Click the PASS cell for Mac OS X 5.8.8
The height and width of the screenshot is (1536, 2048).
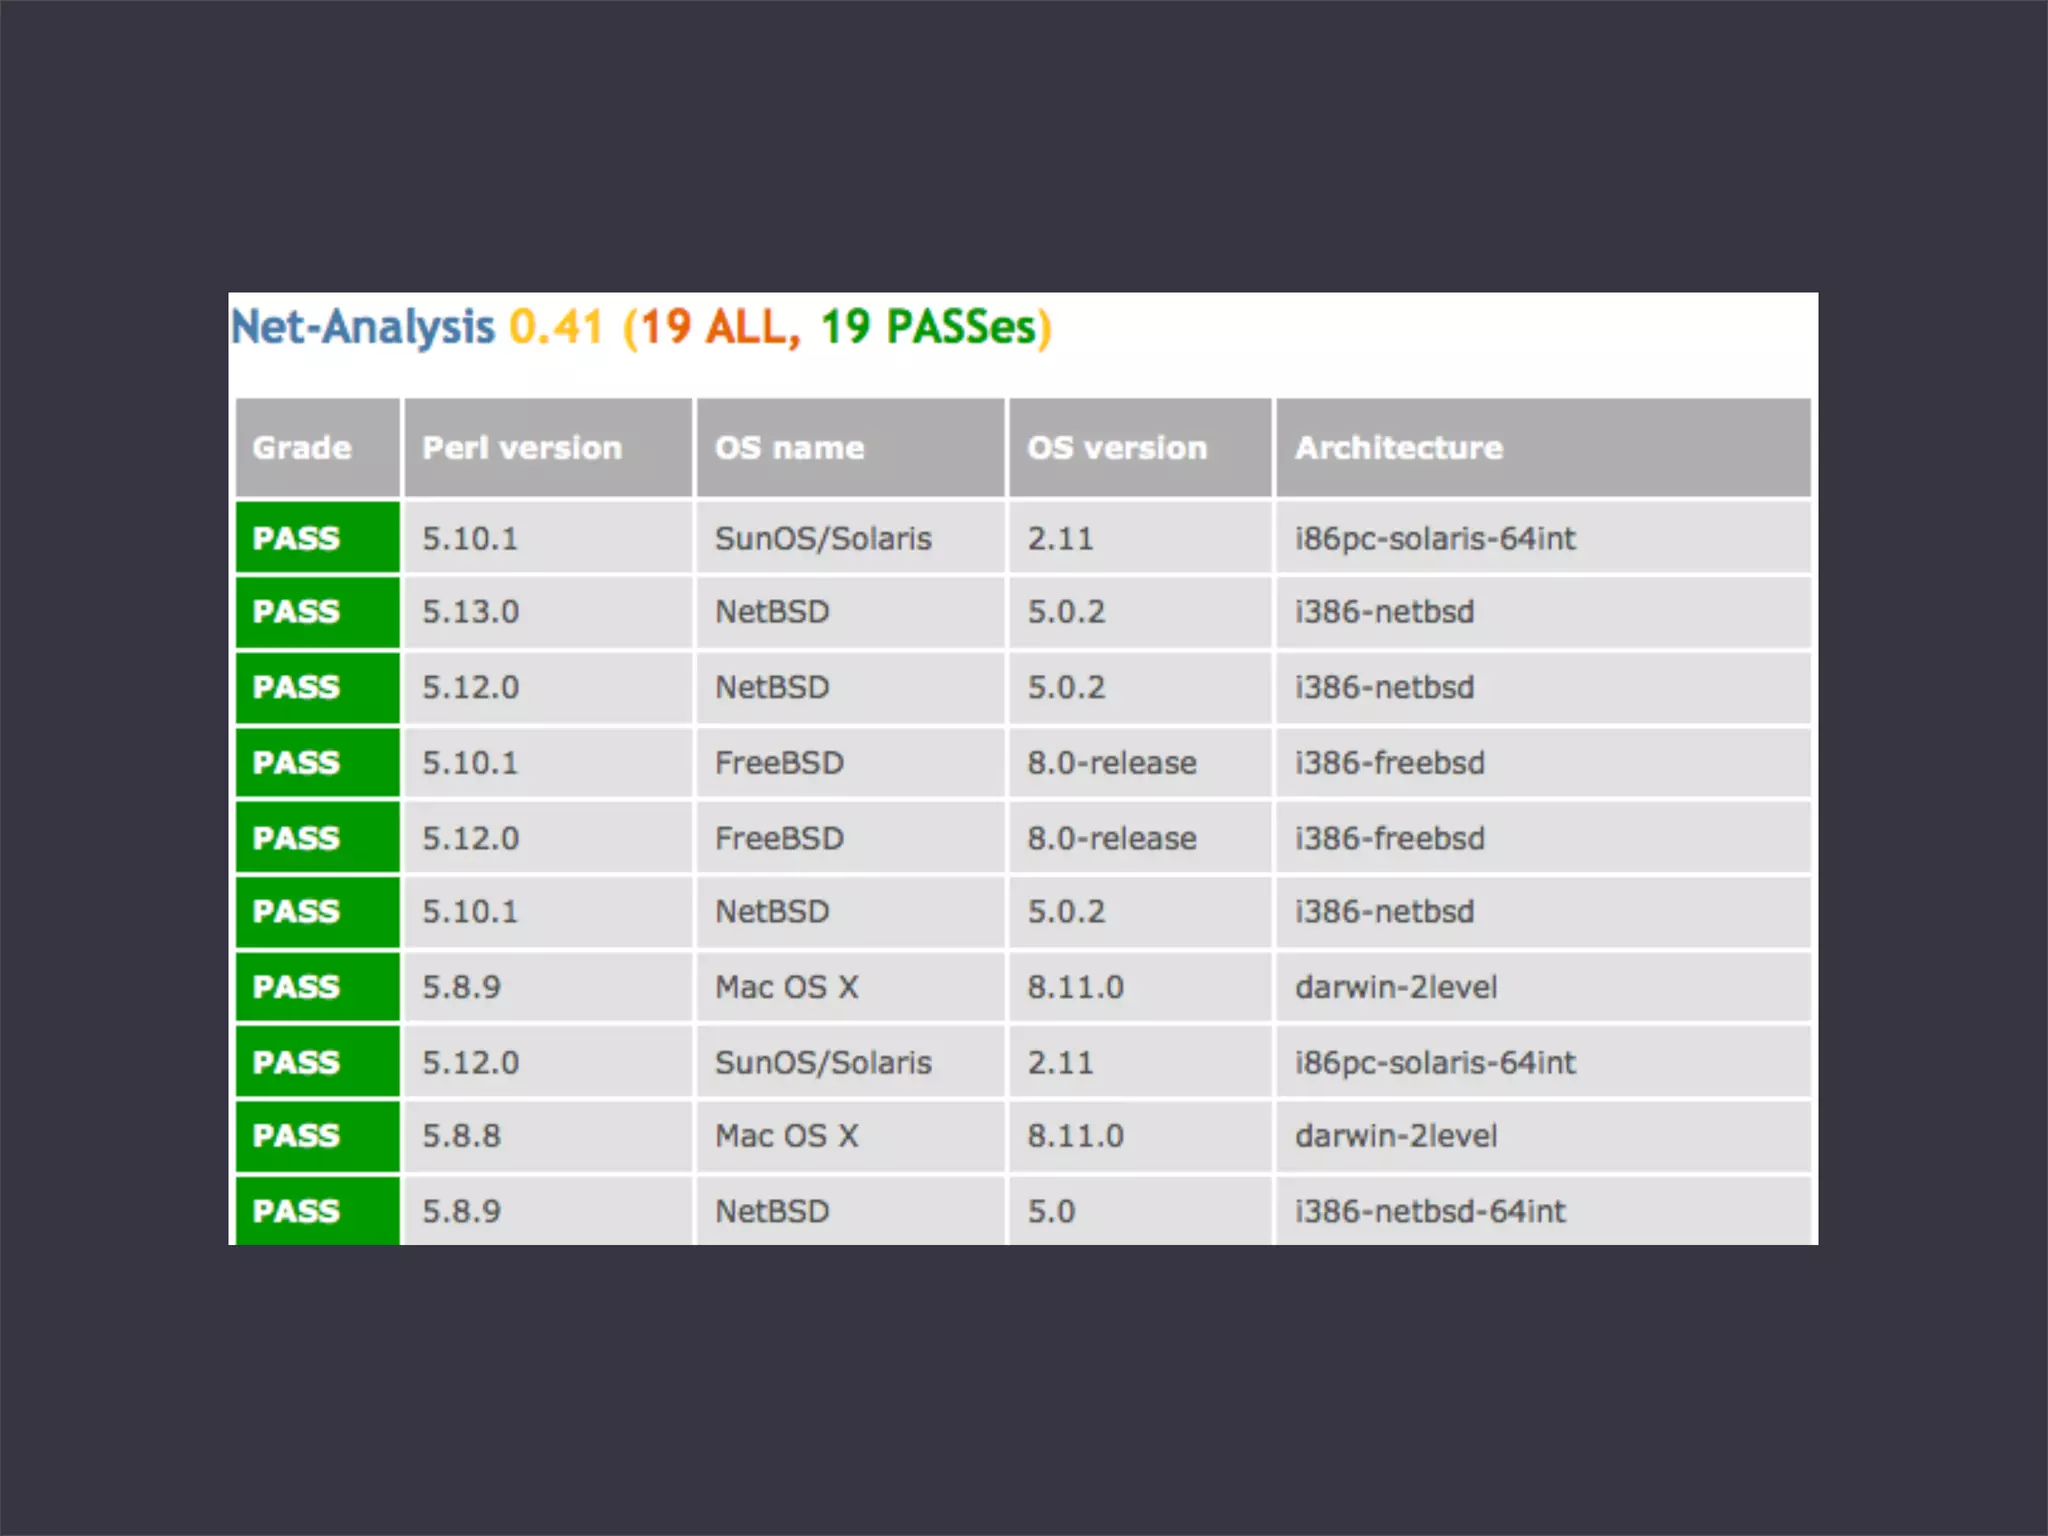click(x=297, y=1136)
